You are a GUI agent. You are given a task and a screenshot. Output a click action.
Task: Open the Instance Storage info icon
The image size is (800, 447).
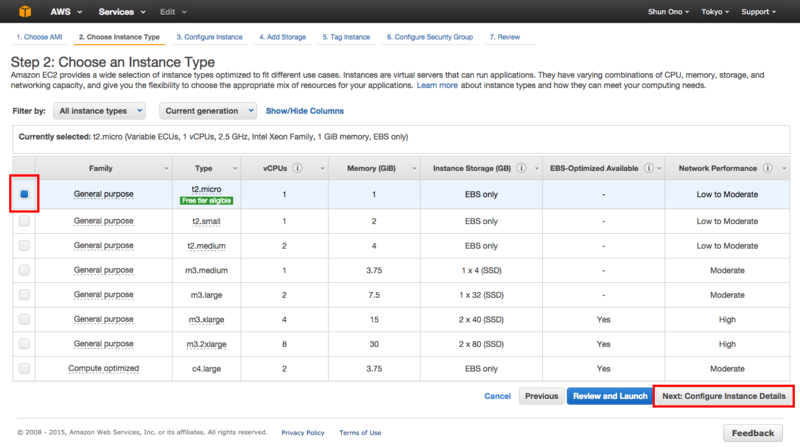pos(521,168)
